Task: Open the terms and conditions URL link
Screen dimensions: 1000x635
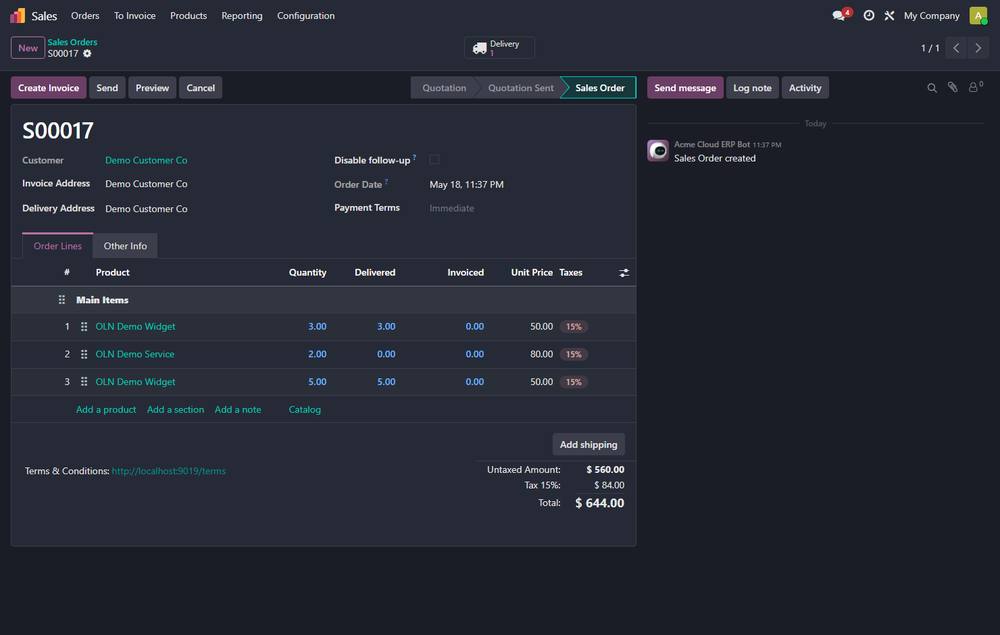Action: [x=168, y=471]
